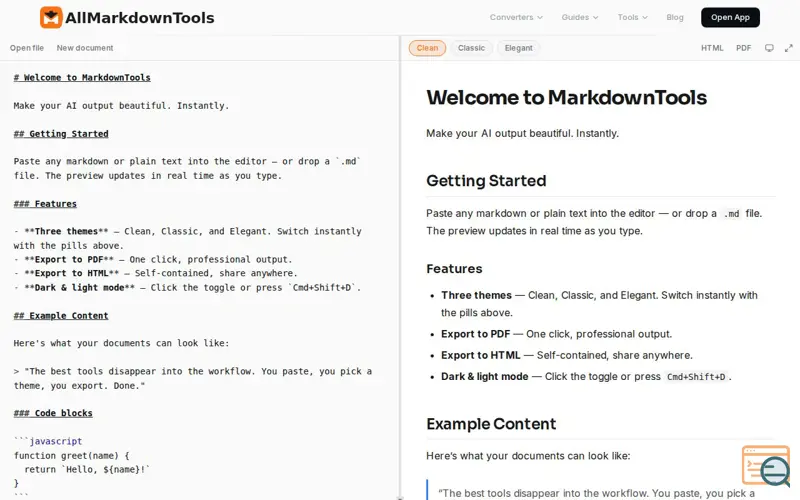
Task: Click 'Make your AI output beautiful' editor line
Action: pos(121,106)
